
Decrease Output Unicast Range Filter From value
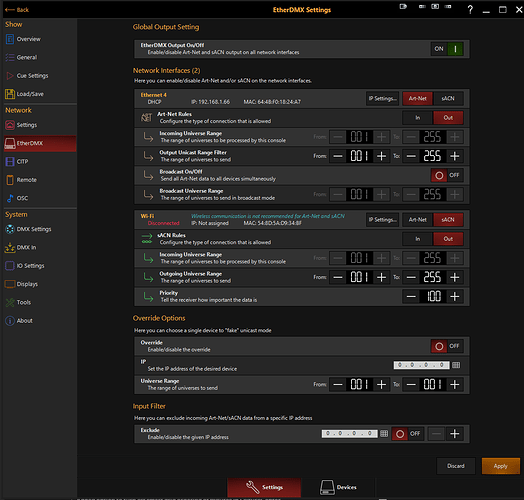(x=338, y=156)
